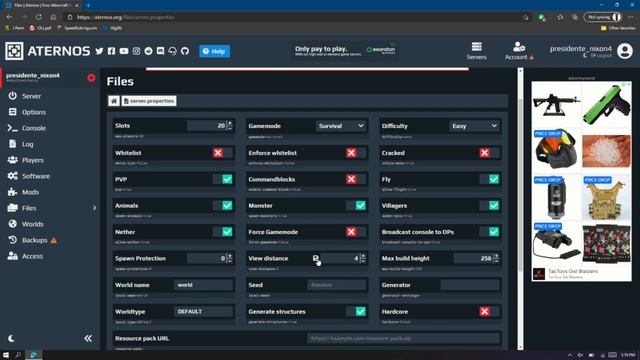
Task: Click the Aternos logo icon
Action: (14, 51)
